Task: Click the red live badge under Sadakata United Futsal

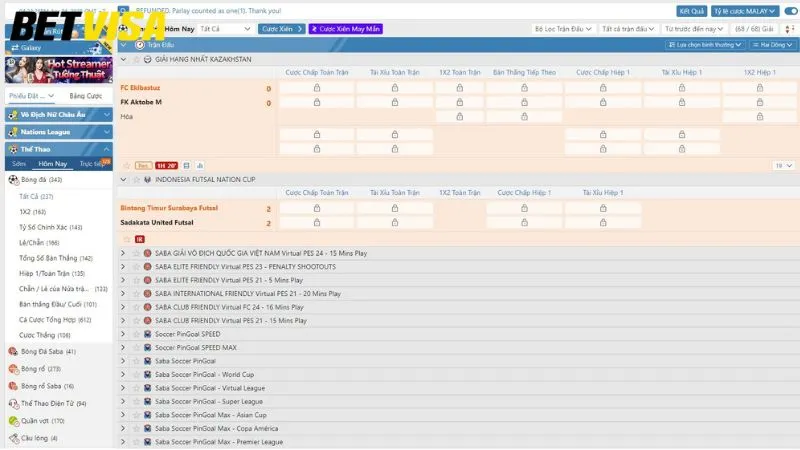Action: [x=140, y=239]
